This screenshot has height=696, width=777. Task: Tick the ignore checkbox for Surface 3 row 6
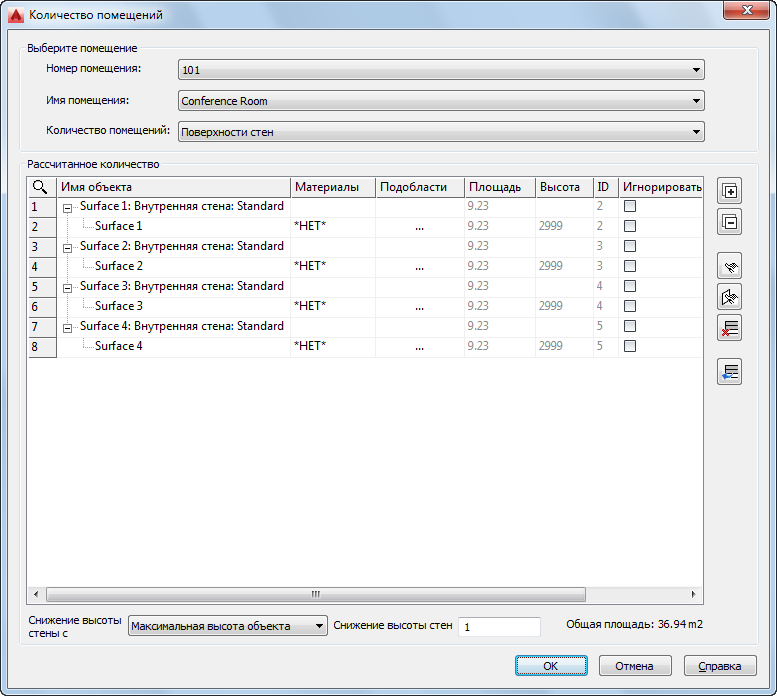pos(630,306)
